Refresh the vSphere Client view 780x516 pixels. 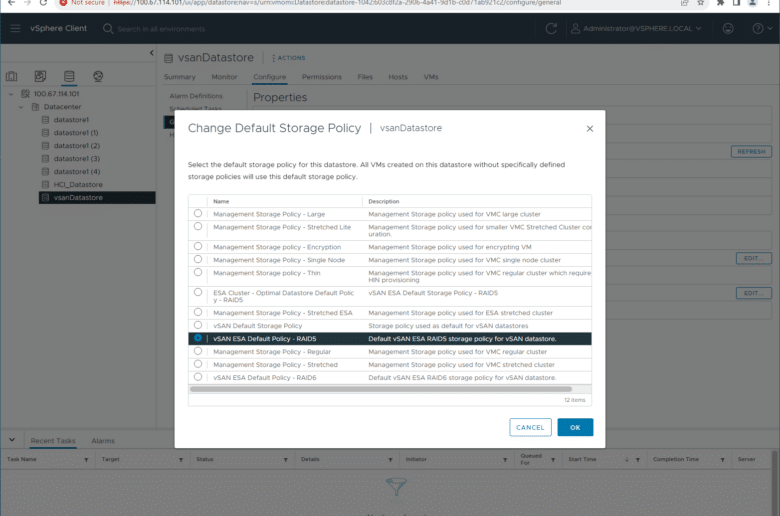[x=551, y=28]
